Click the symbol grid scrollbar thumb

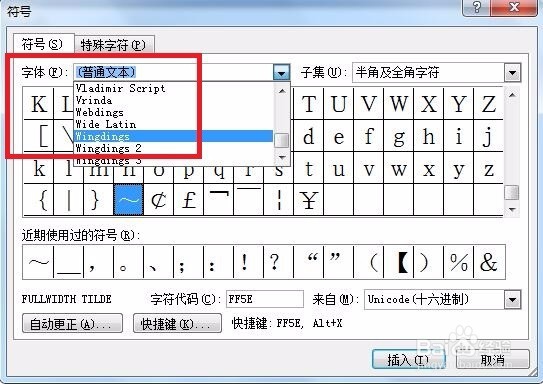coord(512,192)
